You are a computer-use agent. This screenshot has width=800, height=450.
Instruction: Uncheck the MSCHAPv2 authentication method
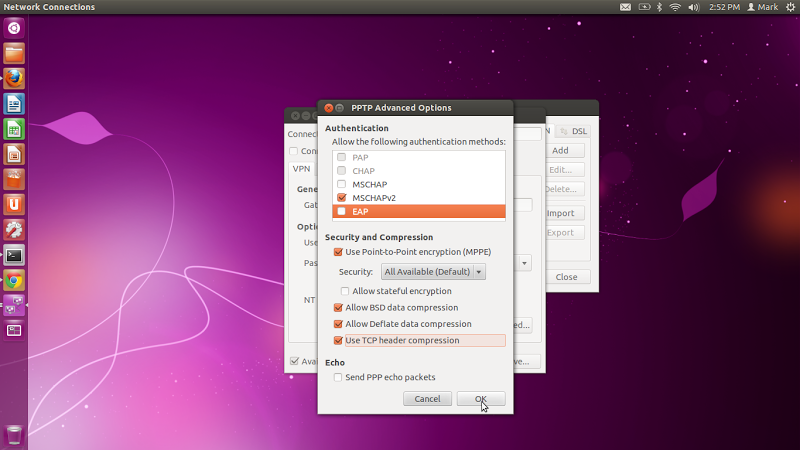[x=342, y=197]
